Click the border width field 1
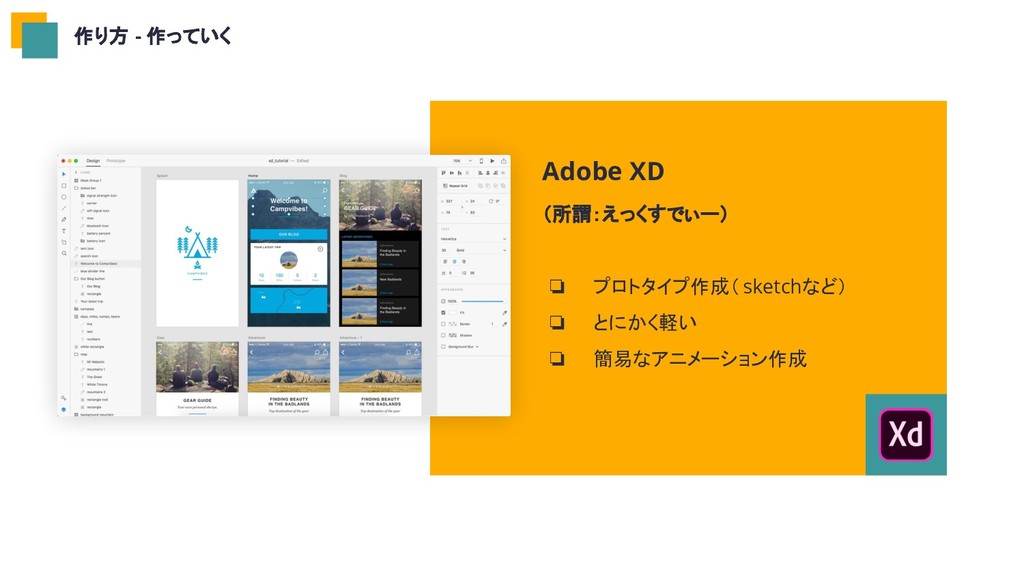Viewport: 1024px width, 576px height. click(x=492, y=324)
